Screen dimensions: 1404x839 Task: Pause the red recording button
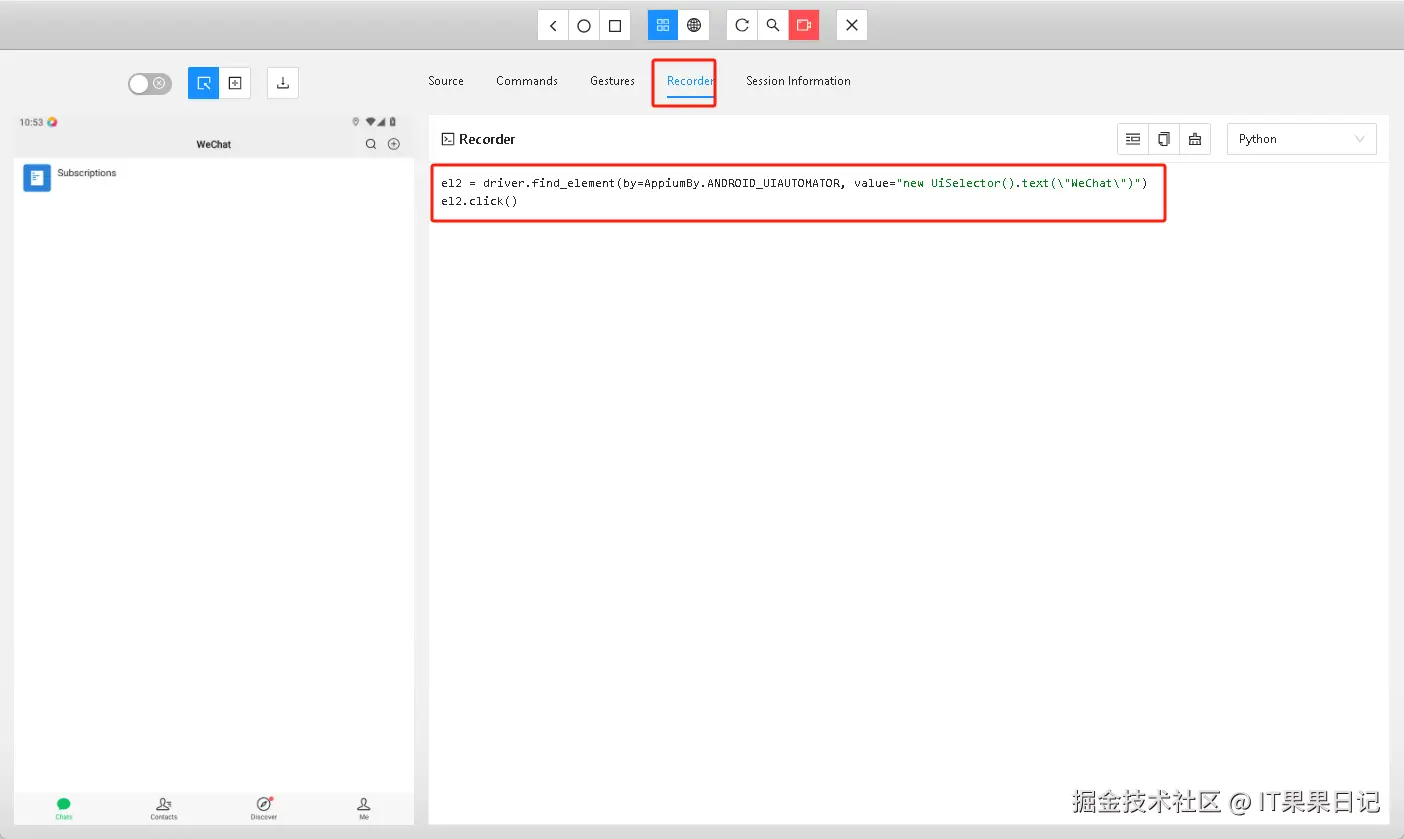[804, 25]
